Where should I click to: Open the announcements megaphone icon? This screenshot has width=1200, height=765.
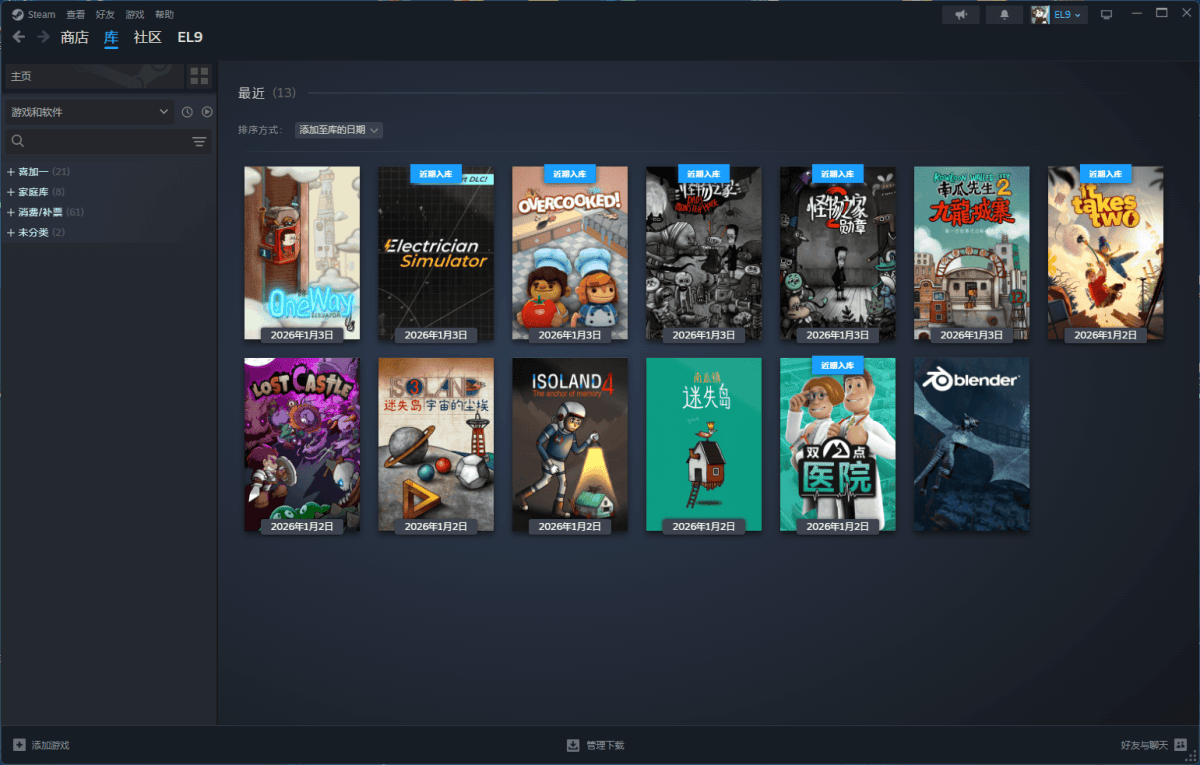[961, 14]
